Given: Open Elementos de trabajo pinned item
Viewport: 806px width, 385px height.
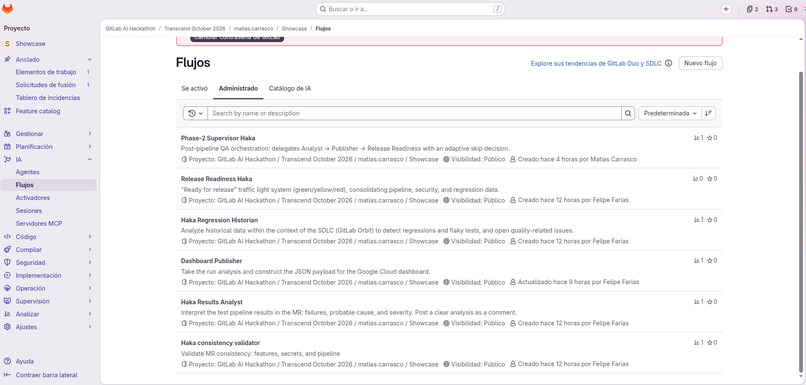Looking at the screenshot, I should (x=45, y=72).
